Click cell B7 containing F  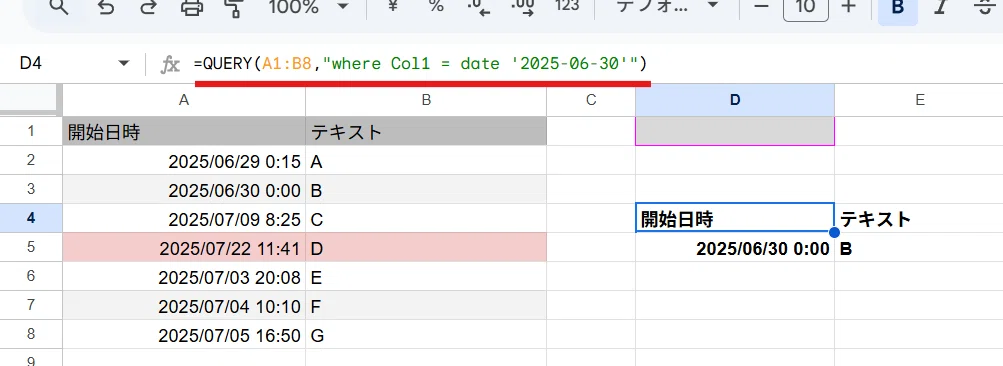426,305
